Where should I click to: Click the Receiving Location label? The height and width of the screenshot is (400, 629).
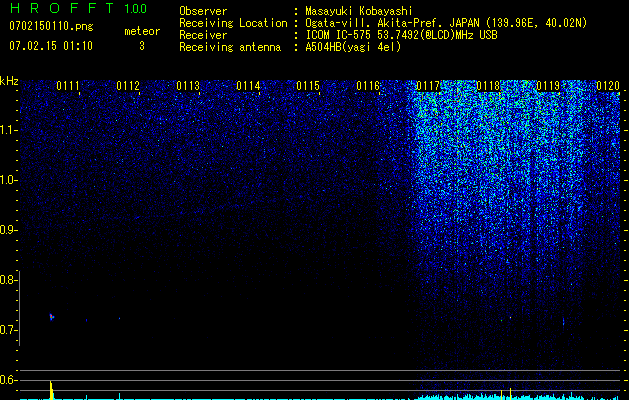point(233,23)
